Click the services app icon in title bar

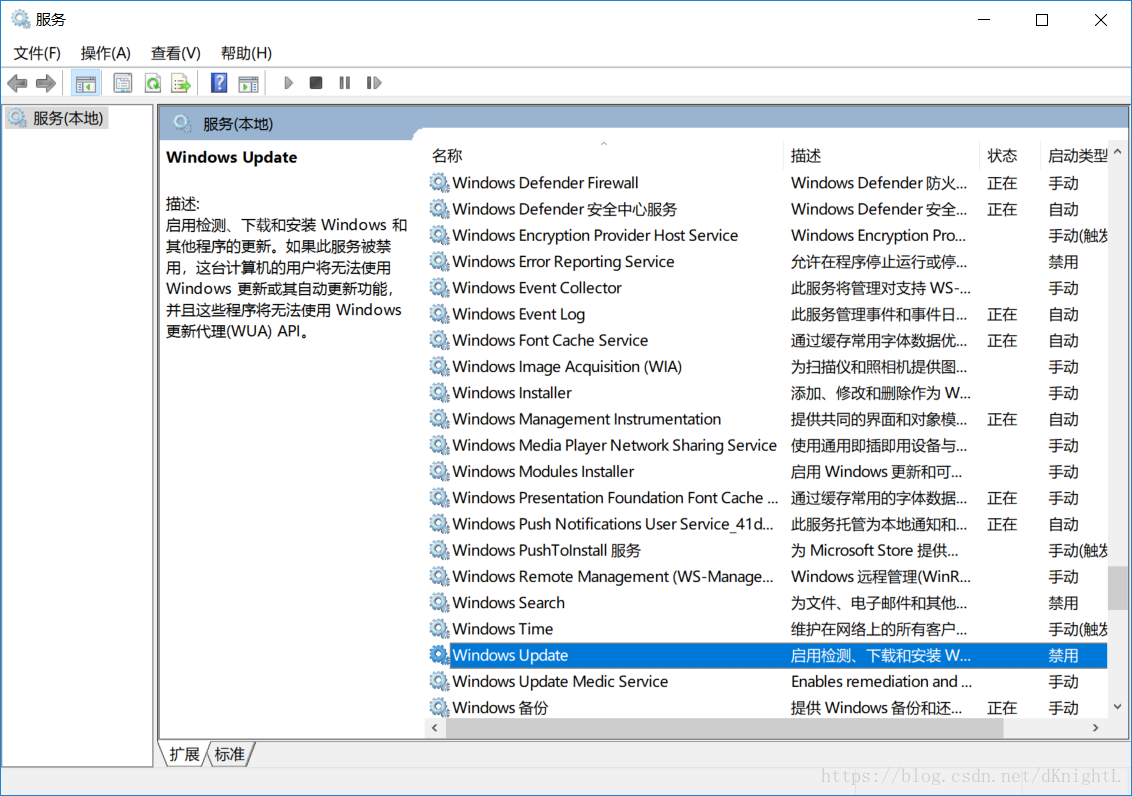point(20,19)
